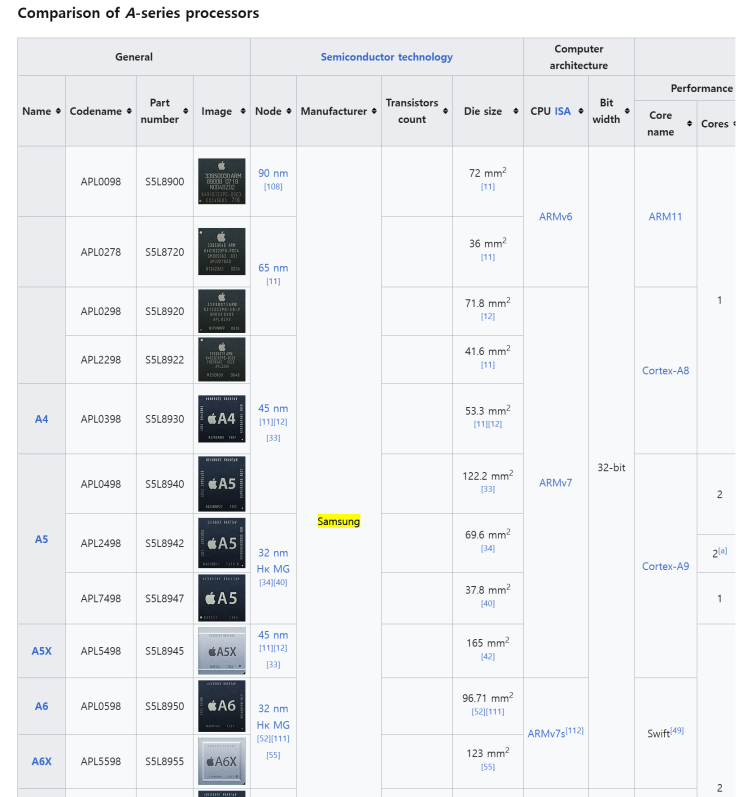Image resolution: width=743 pixels, height=797 pixels.
Task: Open the A4 chip image
Action: [x=222, y=419]
